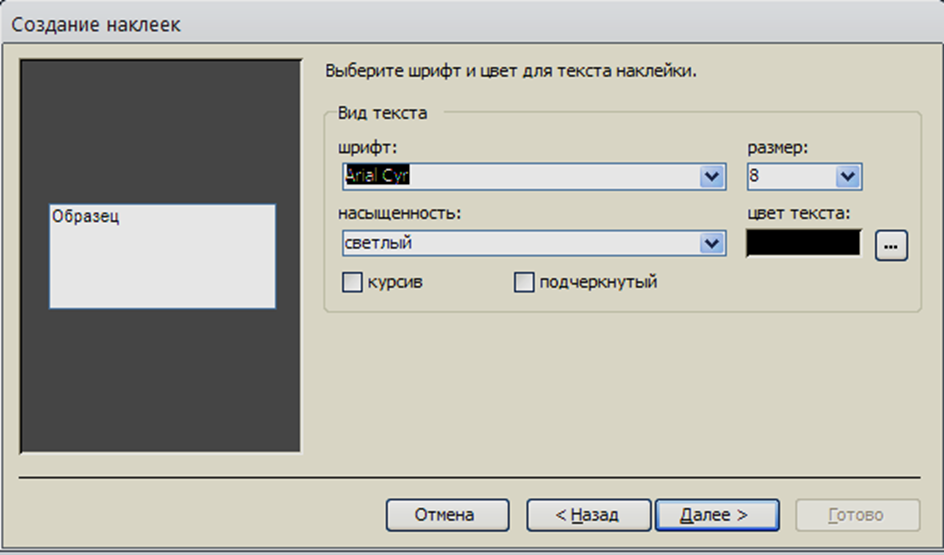The width and height of the screenshot is (944, 555).
Task: Enable the курсив checkbox
Action: point(352,282)
